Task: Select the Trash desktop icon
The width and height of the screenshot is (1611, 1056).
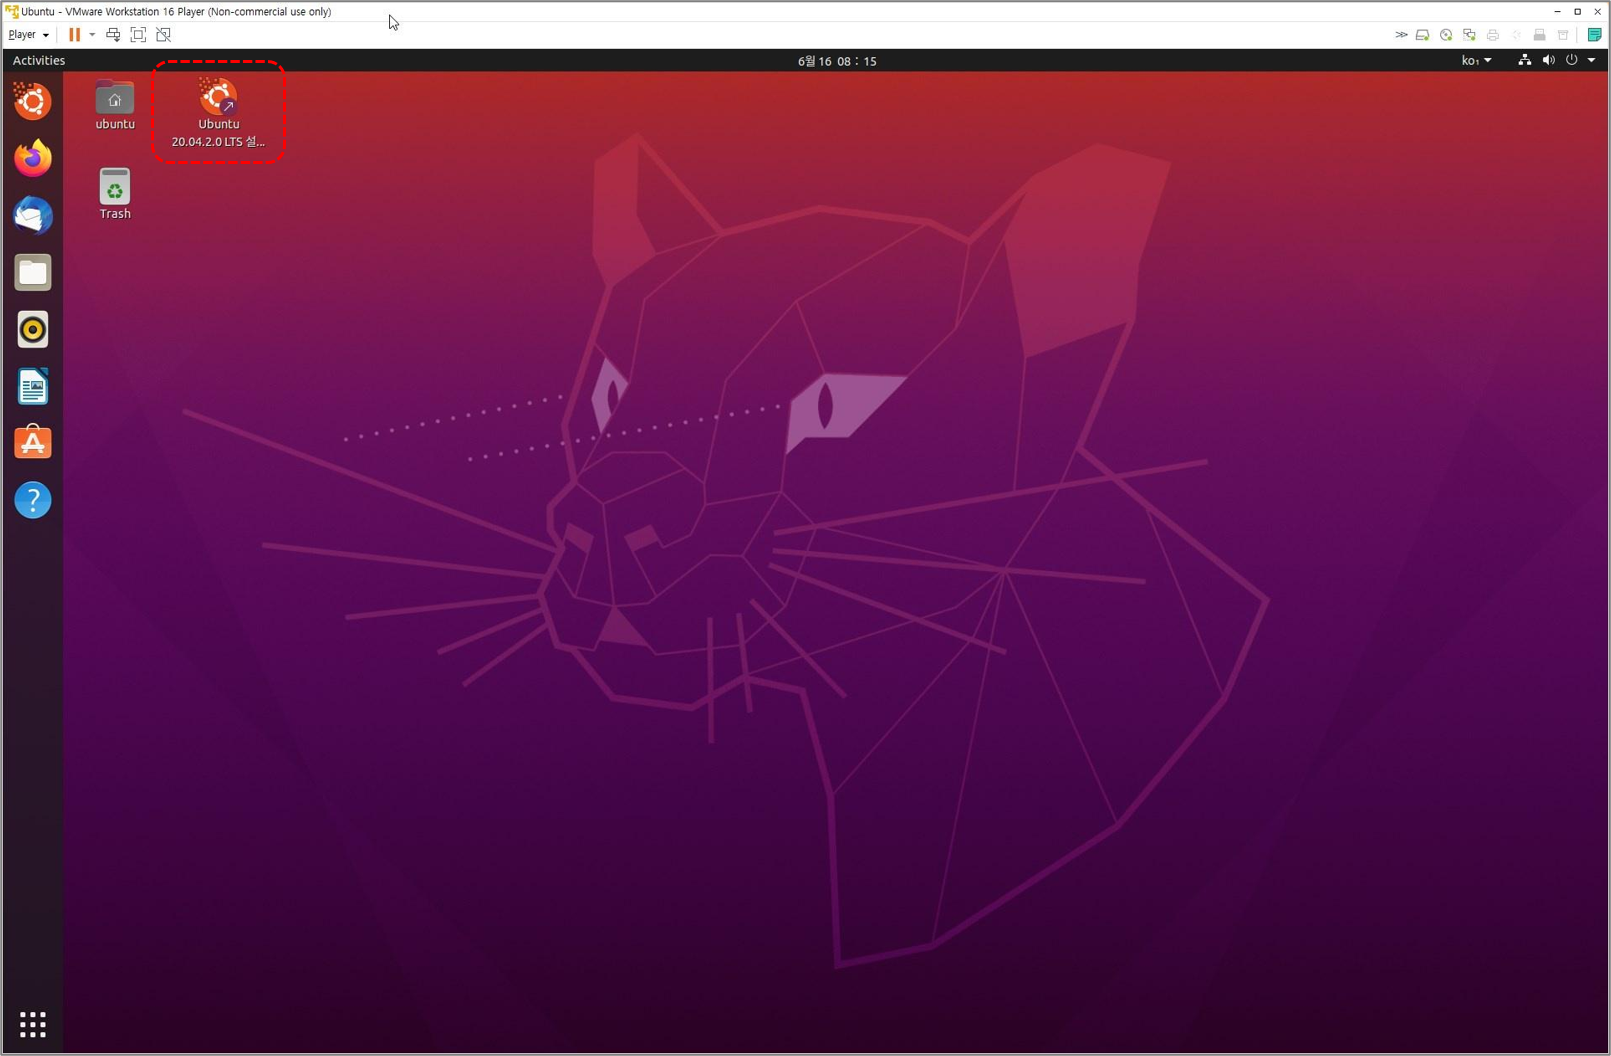Action: click(115, 194)
